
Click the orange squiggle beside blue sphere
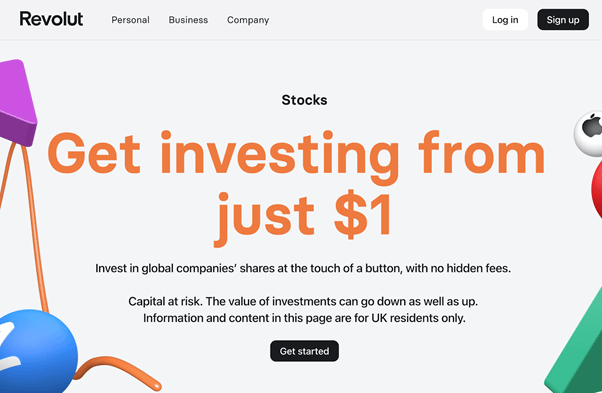coord(118,372)
